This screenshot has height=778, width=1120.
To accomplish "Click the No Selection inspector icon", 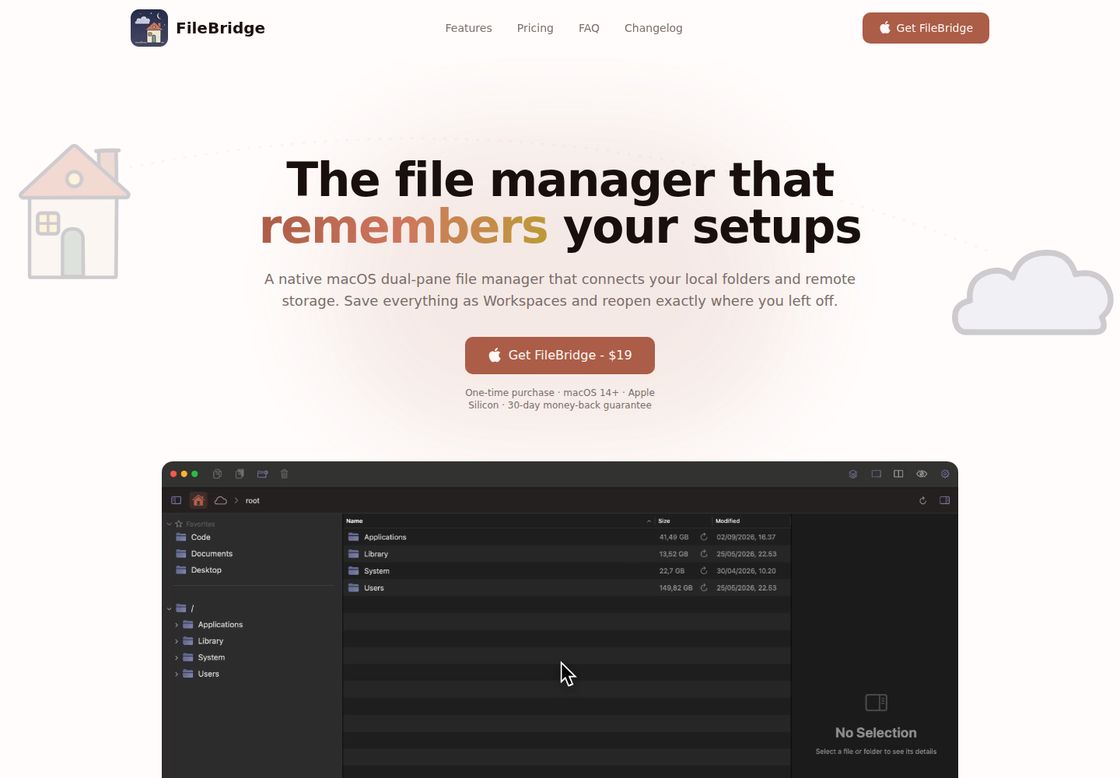I will pyautogui.click(x=876, y=702).
